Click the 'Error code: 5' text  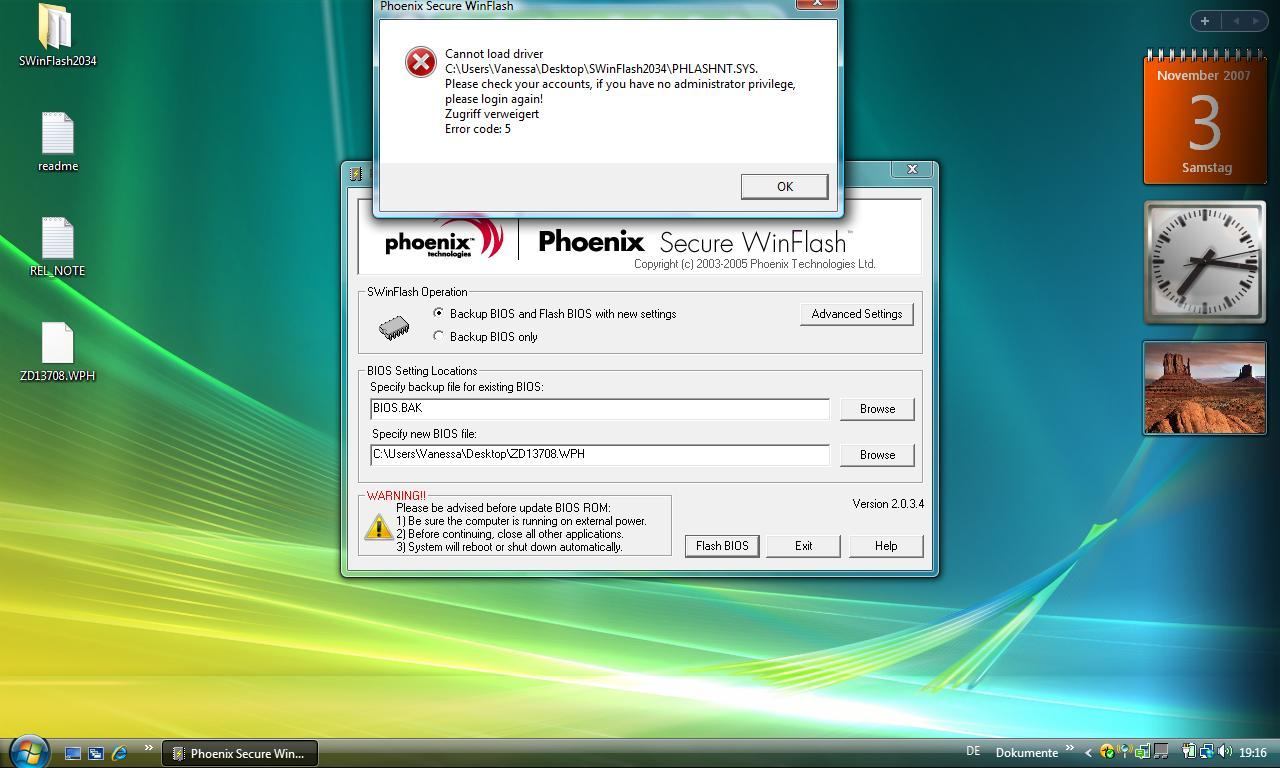point(478,129)
